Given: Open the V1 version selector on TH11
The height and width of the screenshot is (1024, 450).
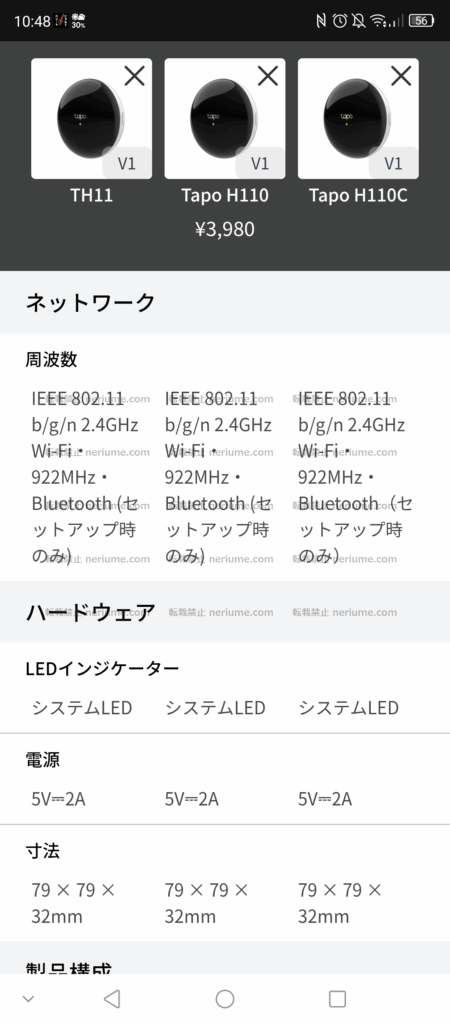Looking at the screenshot, I should [x=127, y=163].
